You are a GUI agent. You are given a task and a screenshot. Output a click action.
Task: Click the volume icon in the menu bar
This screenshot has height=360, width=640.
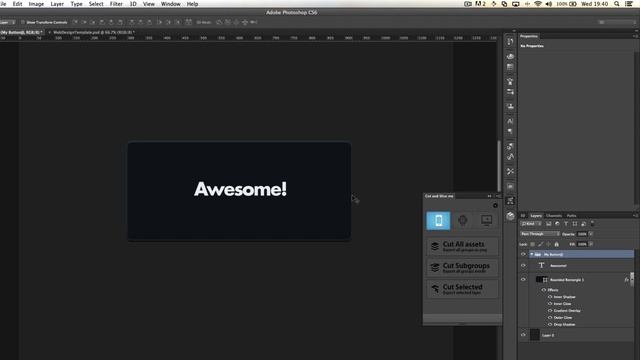click(549, 4)
